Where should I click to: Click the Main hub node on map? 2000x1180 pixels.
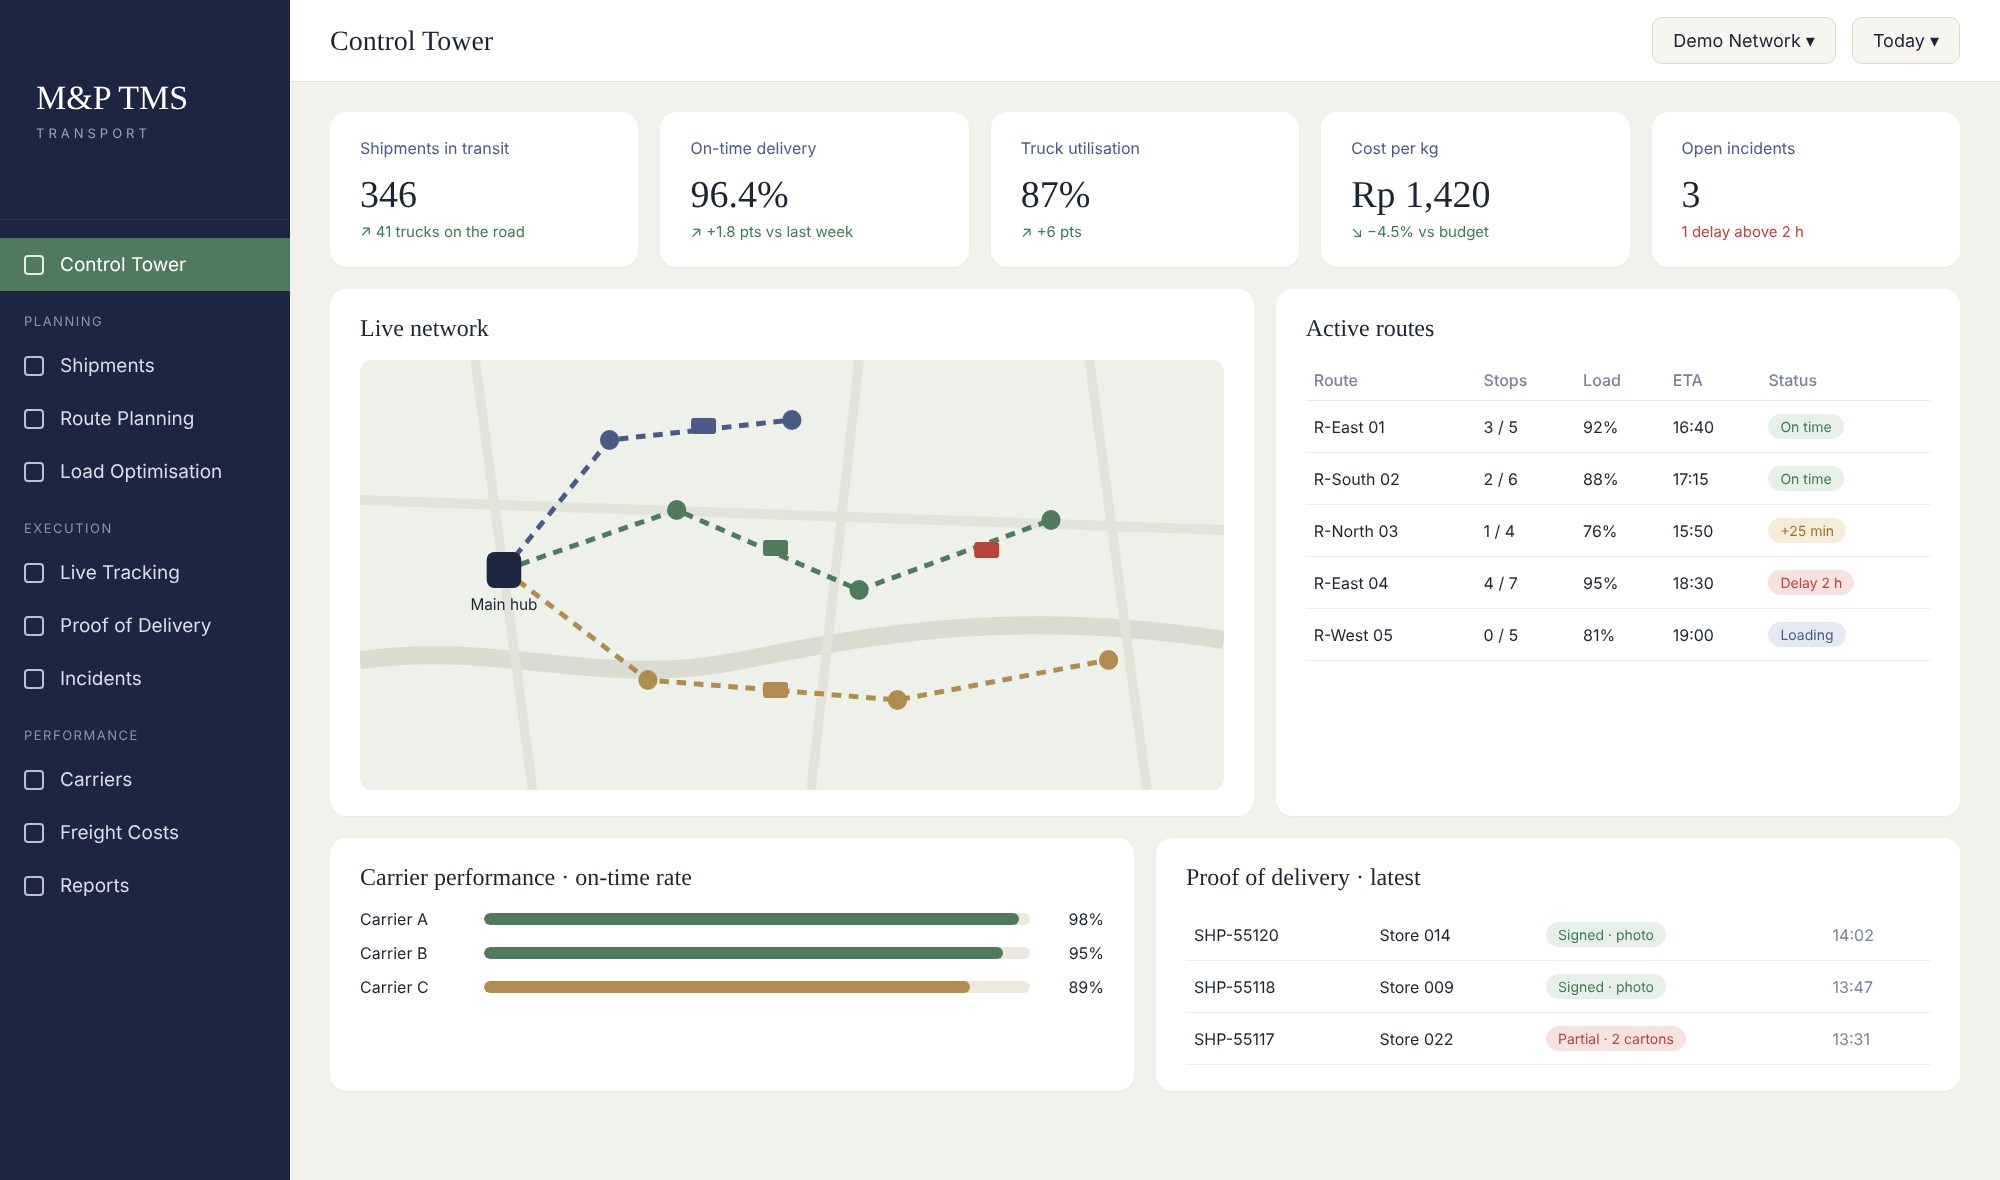point(503,569)
